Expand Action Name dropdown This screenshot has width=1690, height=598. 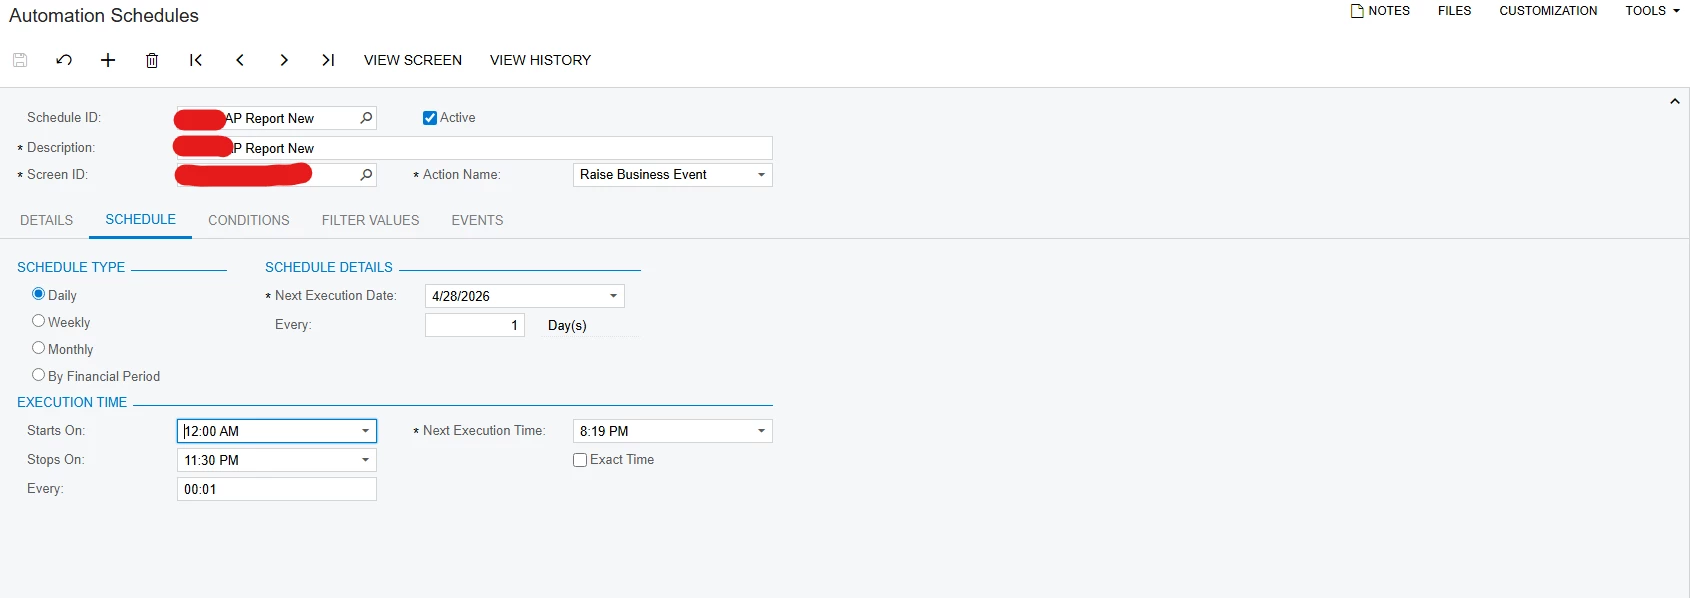pos(762,175)
